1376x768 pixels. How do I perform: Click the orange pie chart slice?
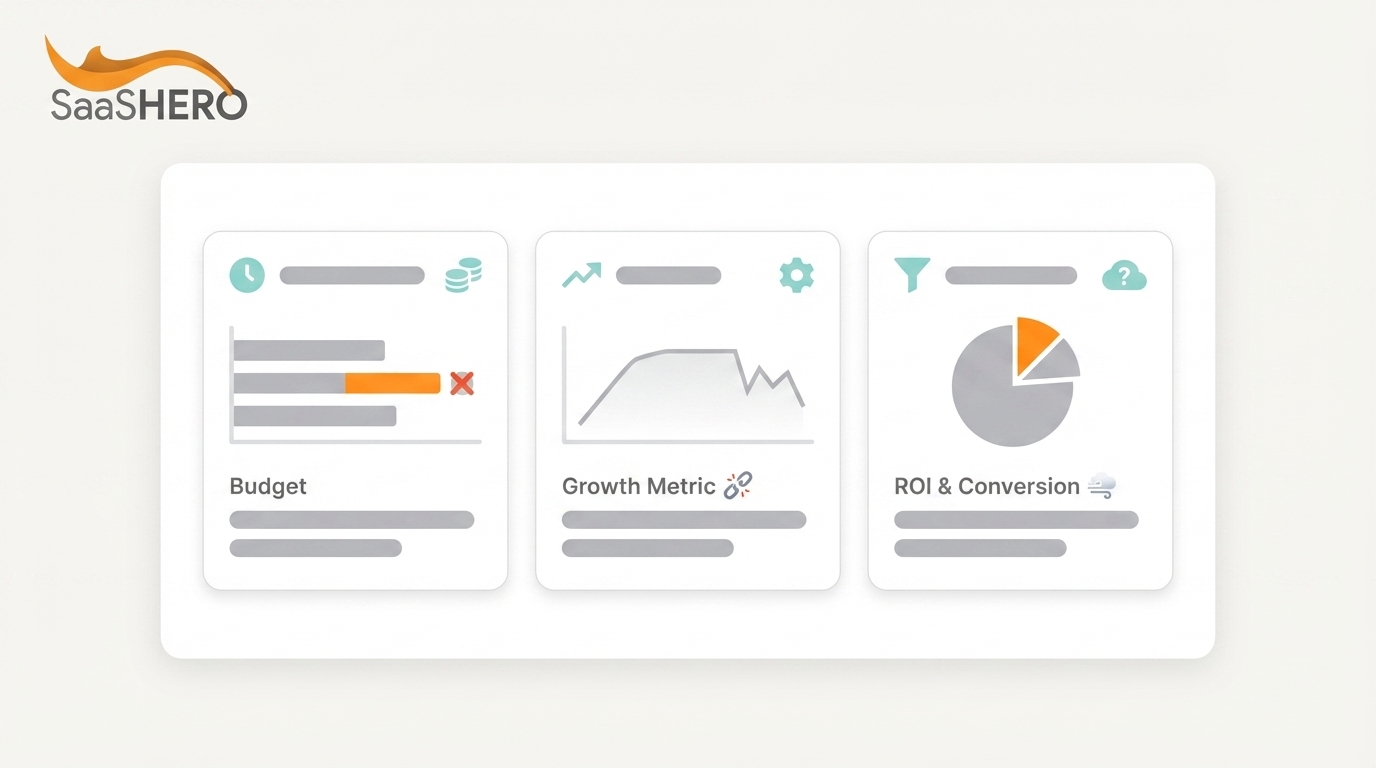(1036, 344)
